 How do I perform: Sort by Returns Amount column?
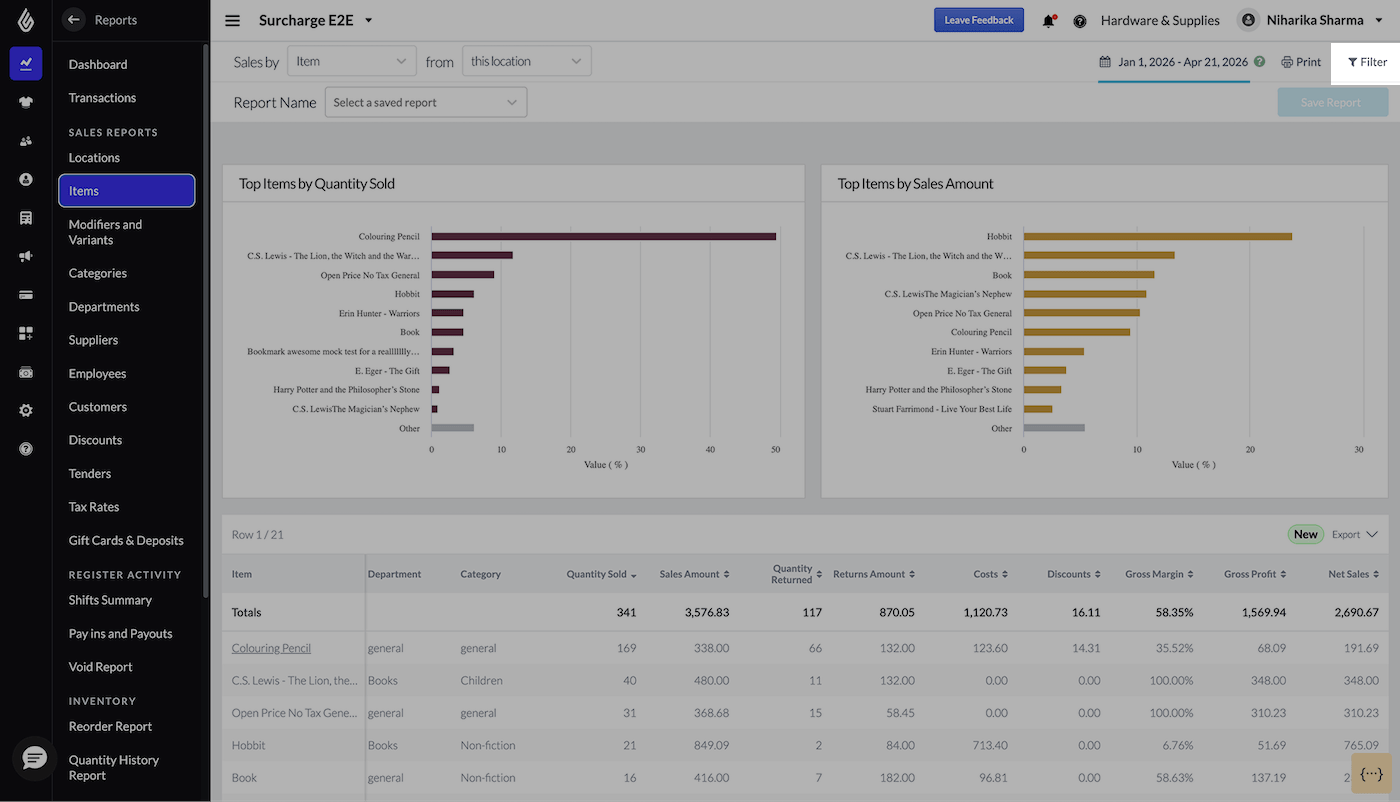873,574
